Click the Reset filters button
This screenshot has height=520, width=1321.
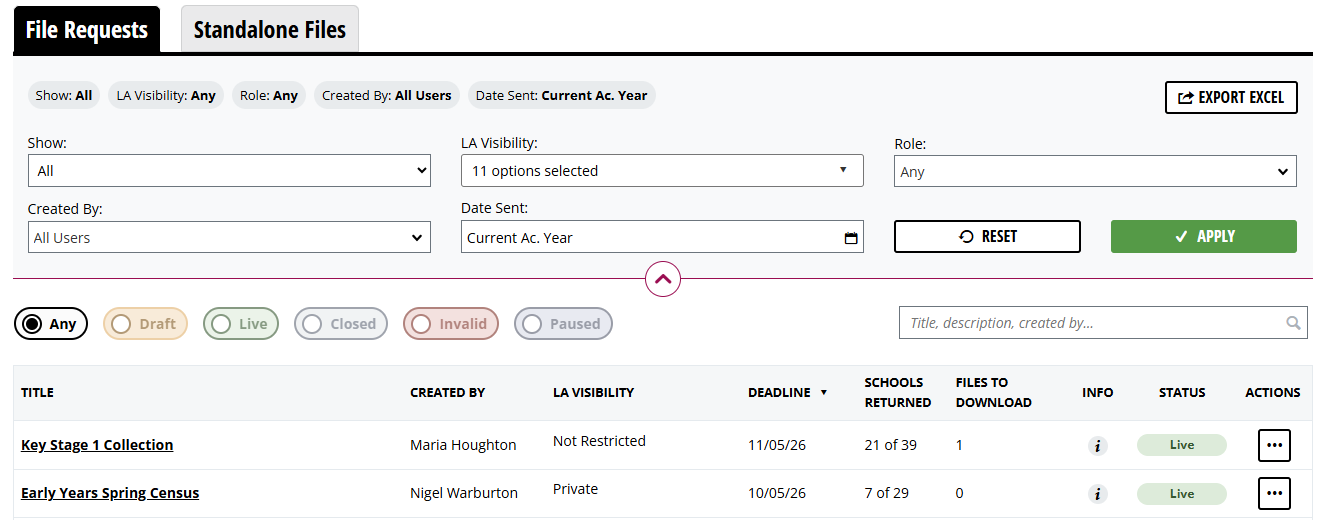click(987, 236)
